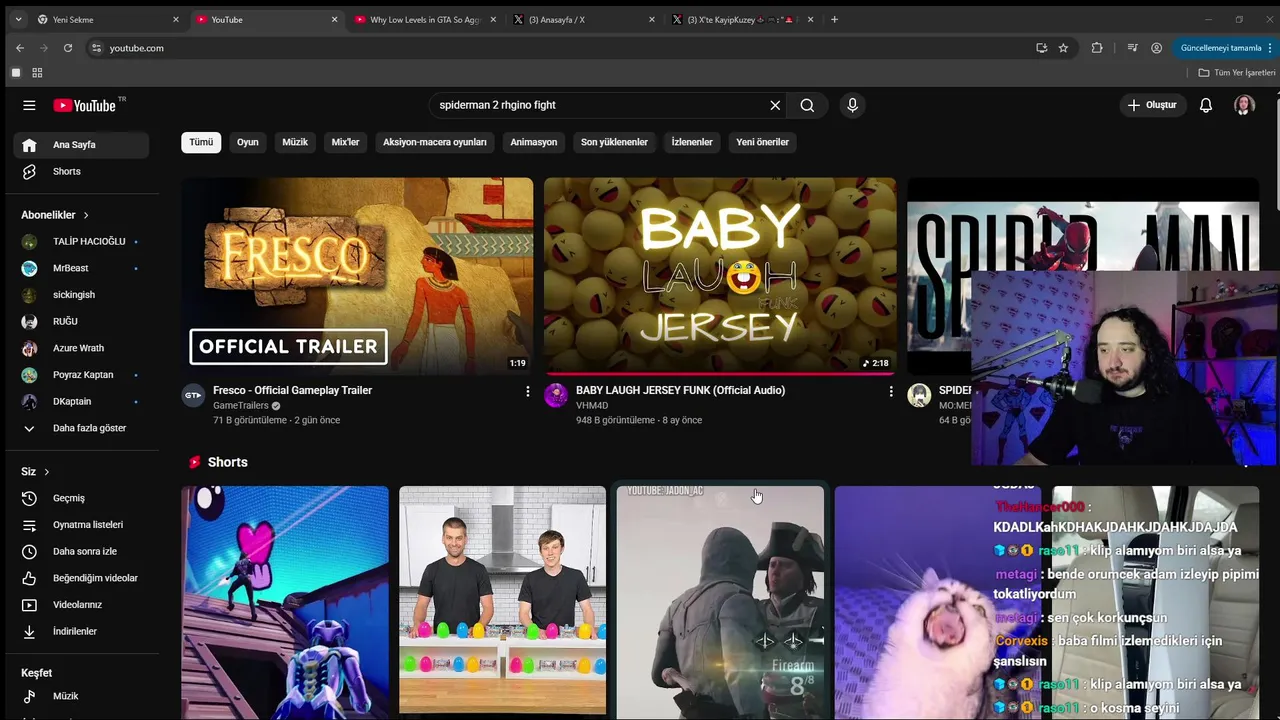
Task: Select the Oyun filter chip
Action: click(248, 142)
